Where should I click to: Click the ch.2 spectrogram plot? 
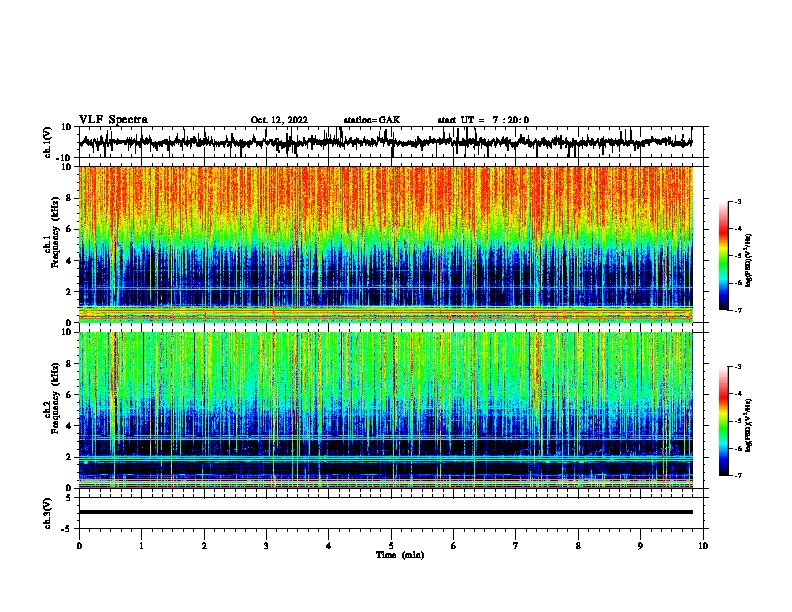pyautogui.click(x=386, y=410)
